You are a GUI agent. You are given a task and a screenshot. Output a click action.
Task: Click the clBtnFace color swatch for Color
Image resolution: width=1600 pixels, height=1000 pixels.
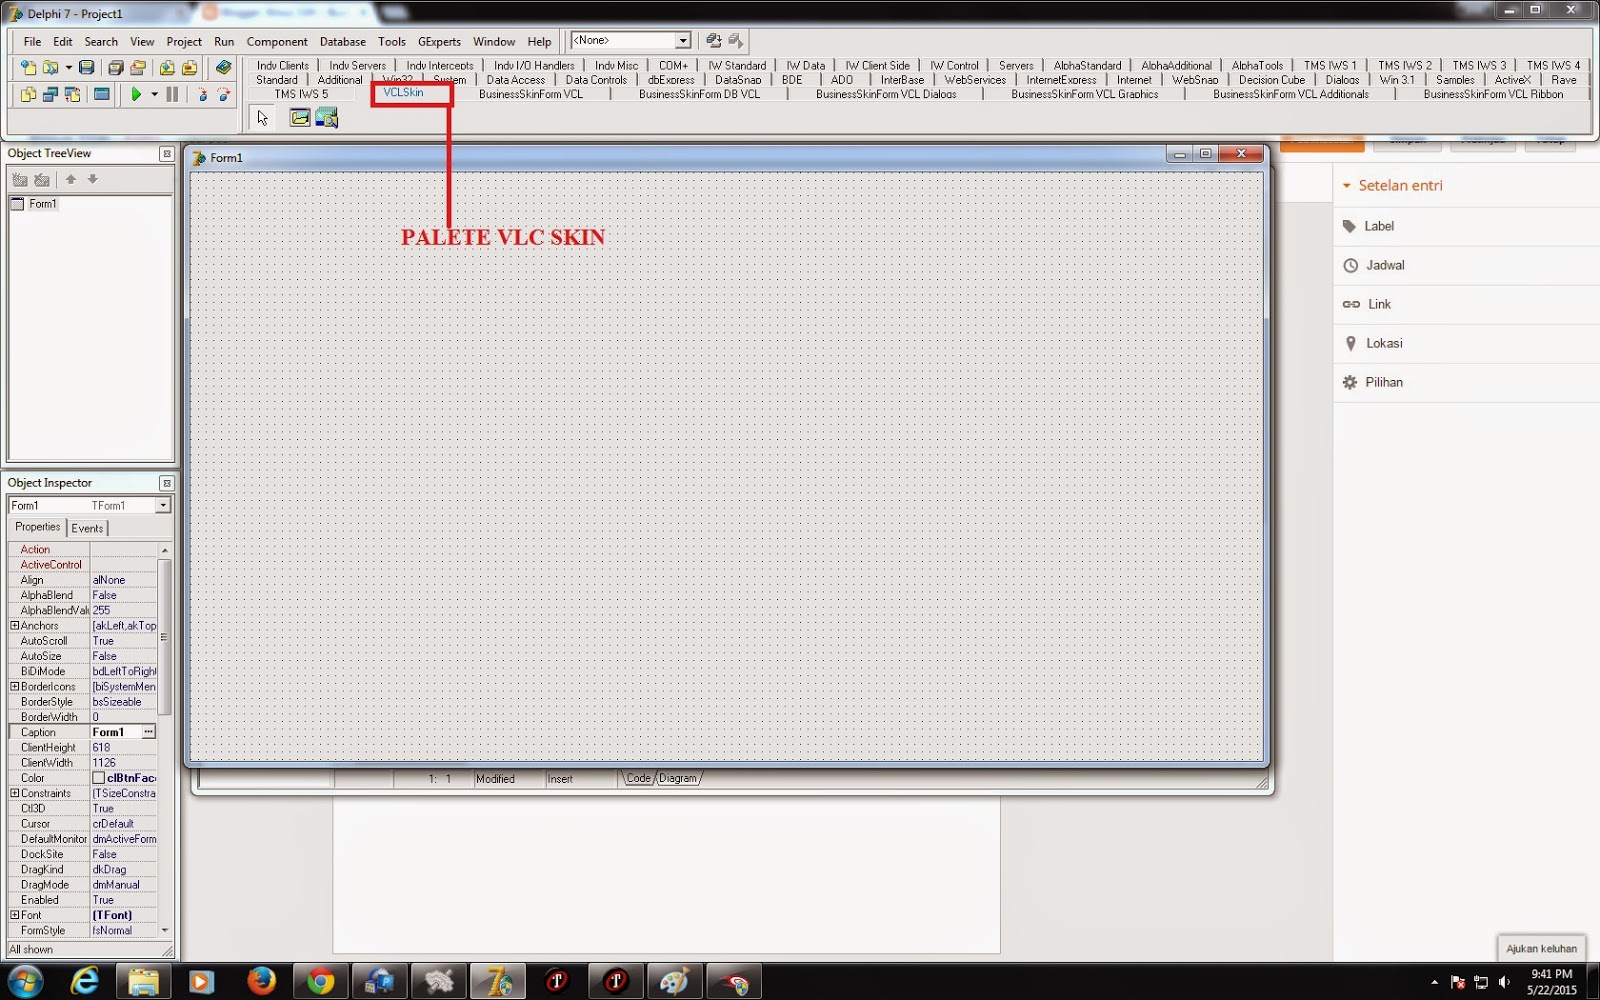(99, 777)
